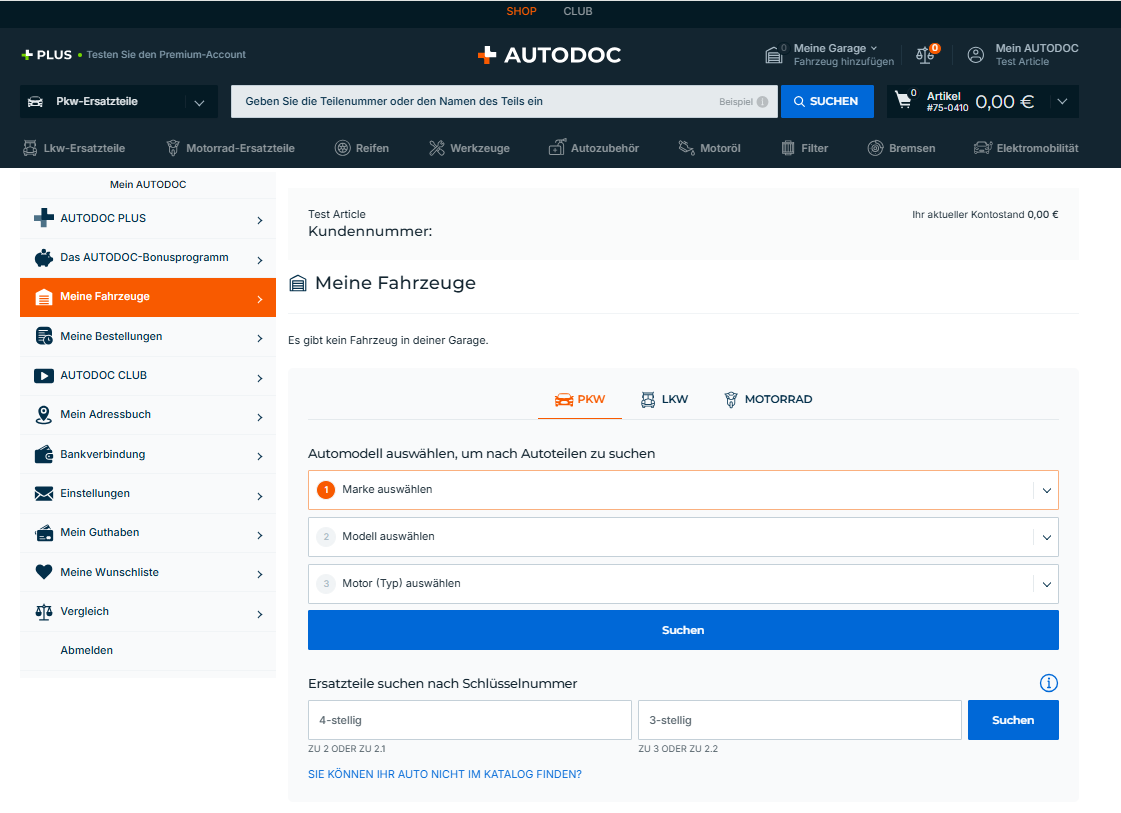Open Reifen tire category icon
The height and width of the screenshot is (813, 1121).
point(343,148)
